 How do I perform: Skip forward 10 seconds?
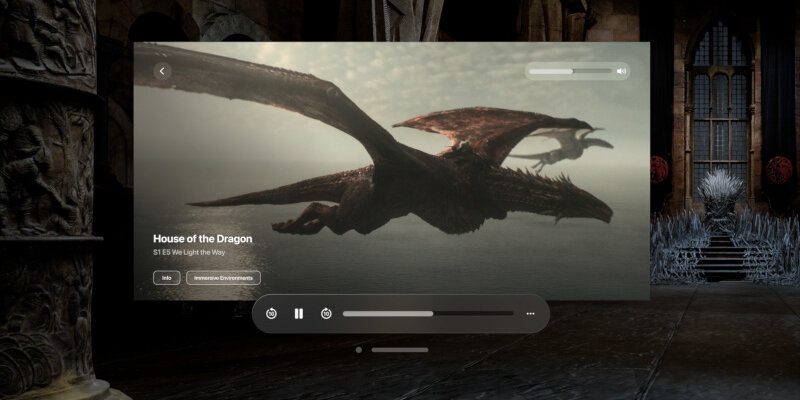click(326, 314)
